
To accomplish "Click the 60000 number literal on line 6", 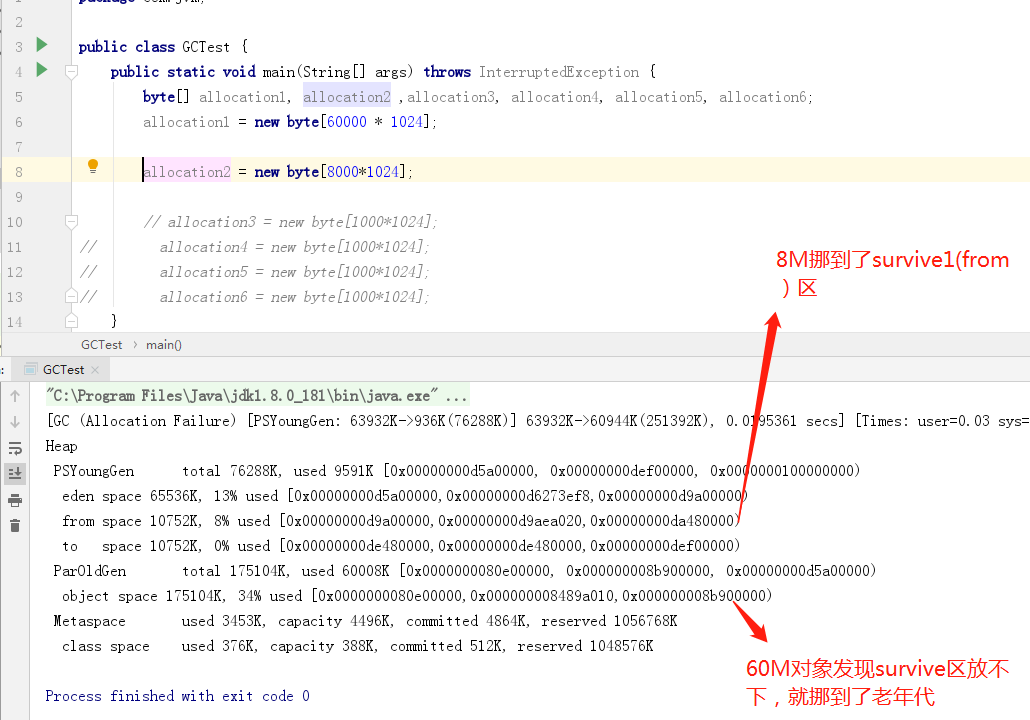I will pos(347,122).
